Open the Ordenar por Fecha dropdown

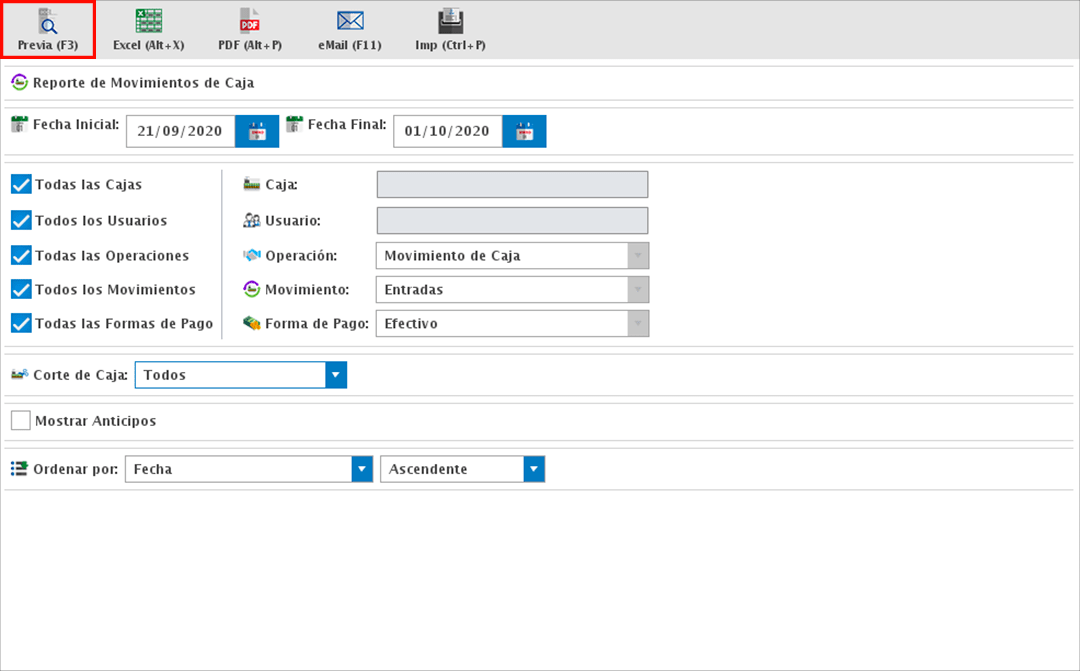361,469
